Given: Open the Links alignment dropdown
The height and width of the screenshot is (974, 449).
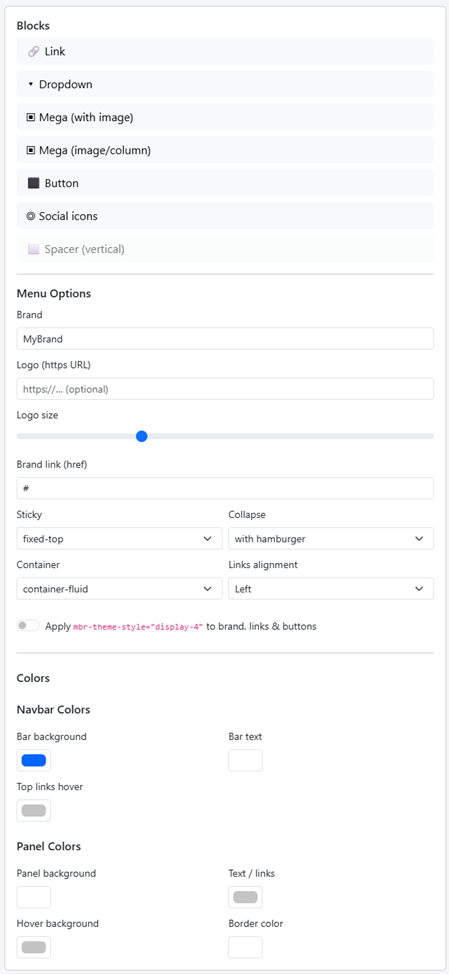Looking at the screenshot, I should click(x=331, y=588).
